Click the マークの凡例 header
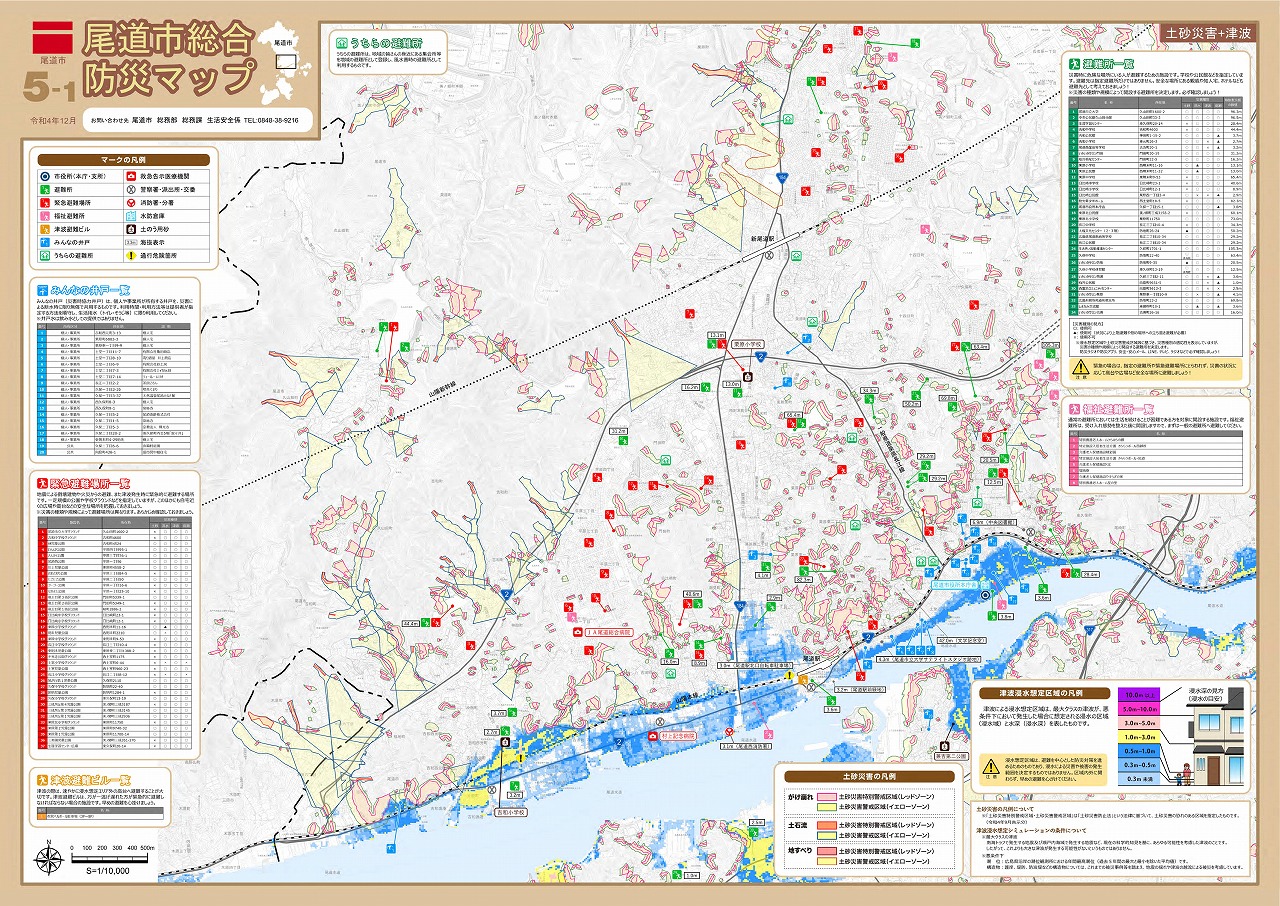1280x906 pixels. coord(124,160)
